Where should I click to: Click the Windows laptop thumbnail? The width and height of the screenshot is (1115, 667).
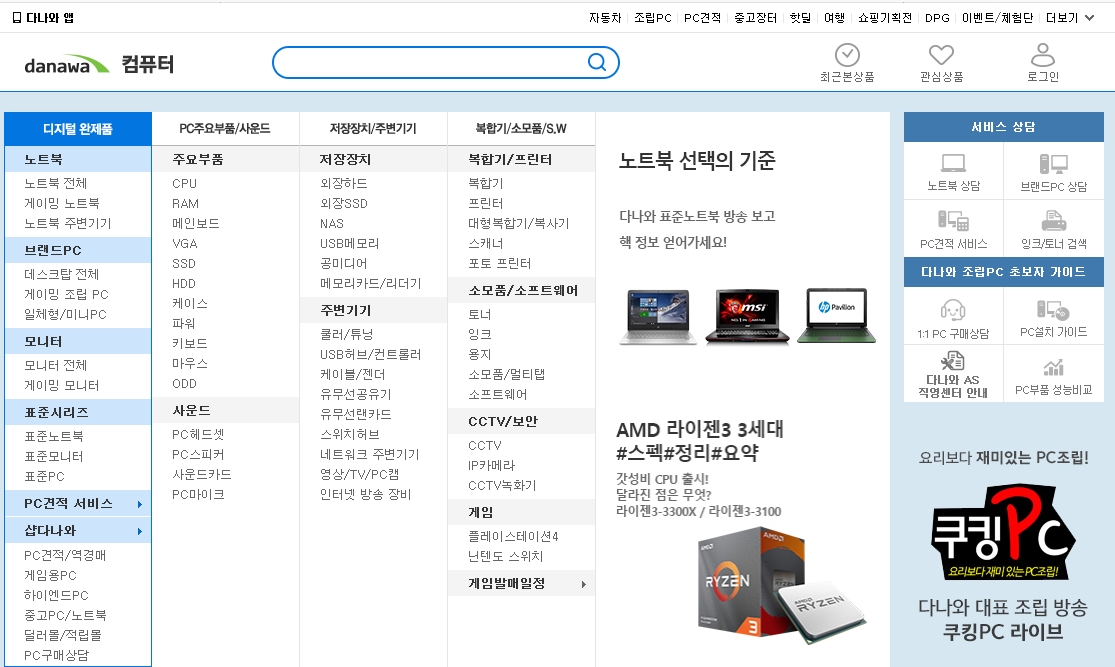[x=658, y=316]
